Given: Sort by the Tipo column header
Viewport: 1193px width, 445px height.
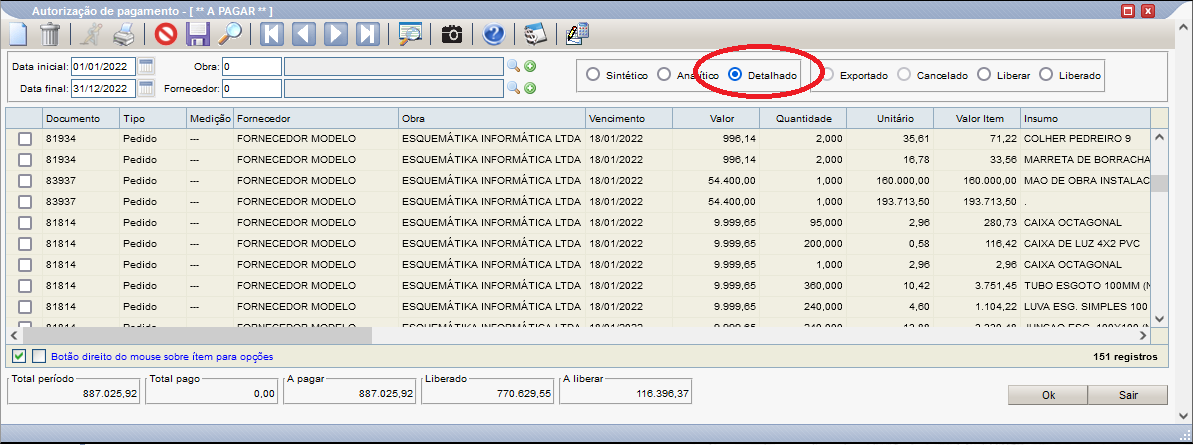Looking at the screenshot, I should 153,119.
